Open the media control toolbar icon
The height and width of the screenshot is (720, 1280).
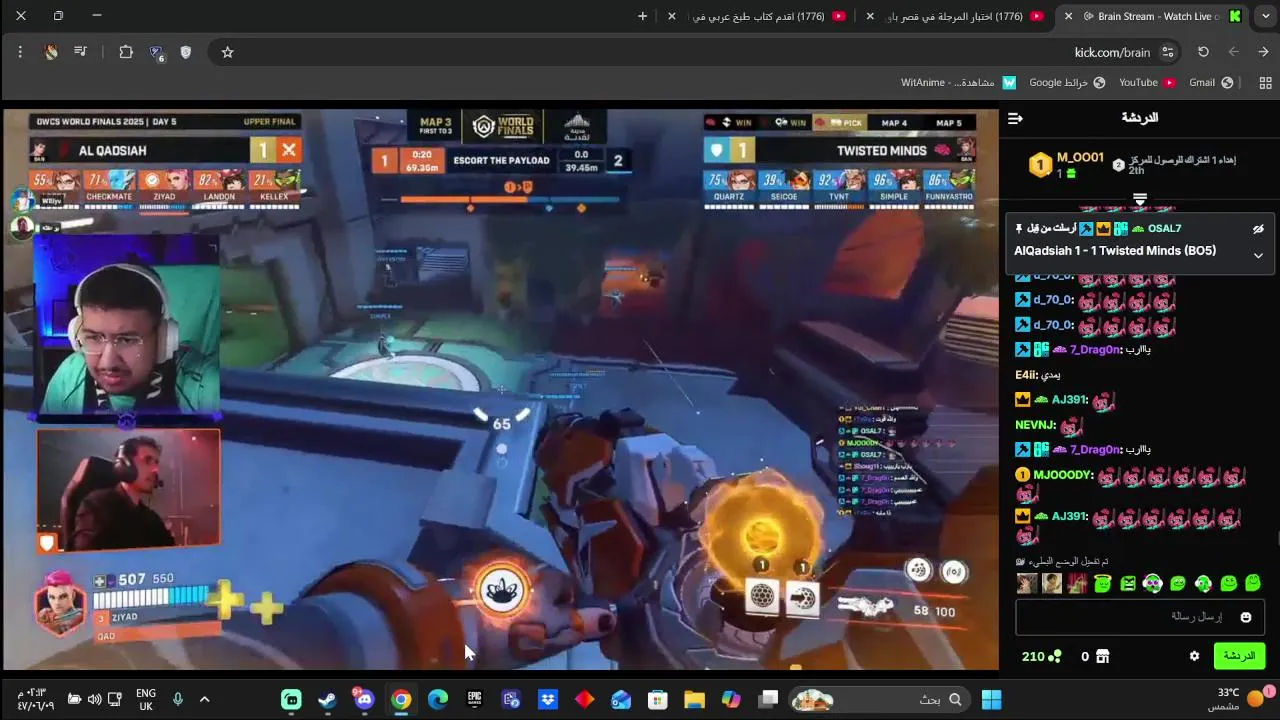(x=81, y=52)
